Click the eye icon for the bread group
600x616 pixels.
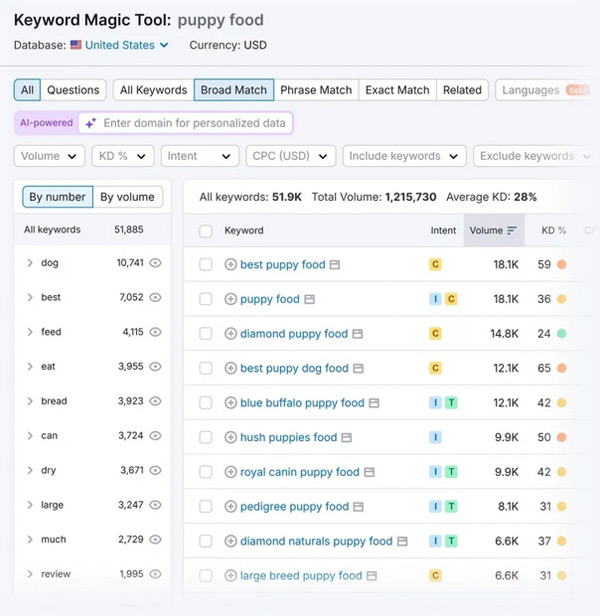(x=155, y=401)
